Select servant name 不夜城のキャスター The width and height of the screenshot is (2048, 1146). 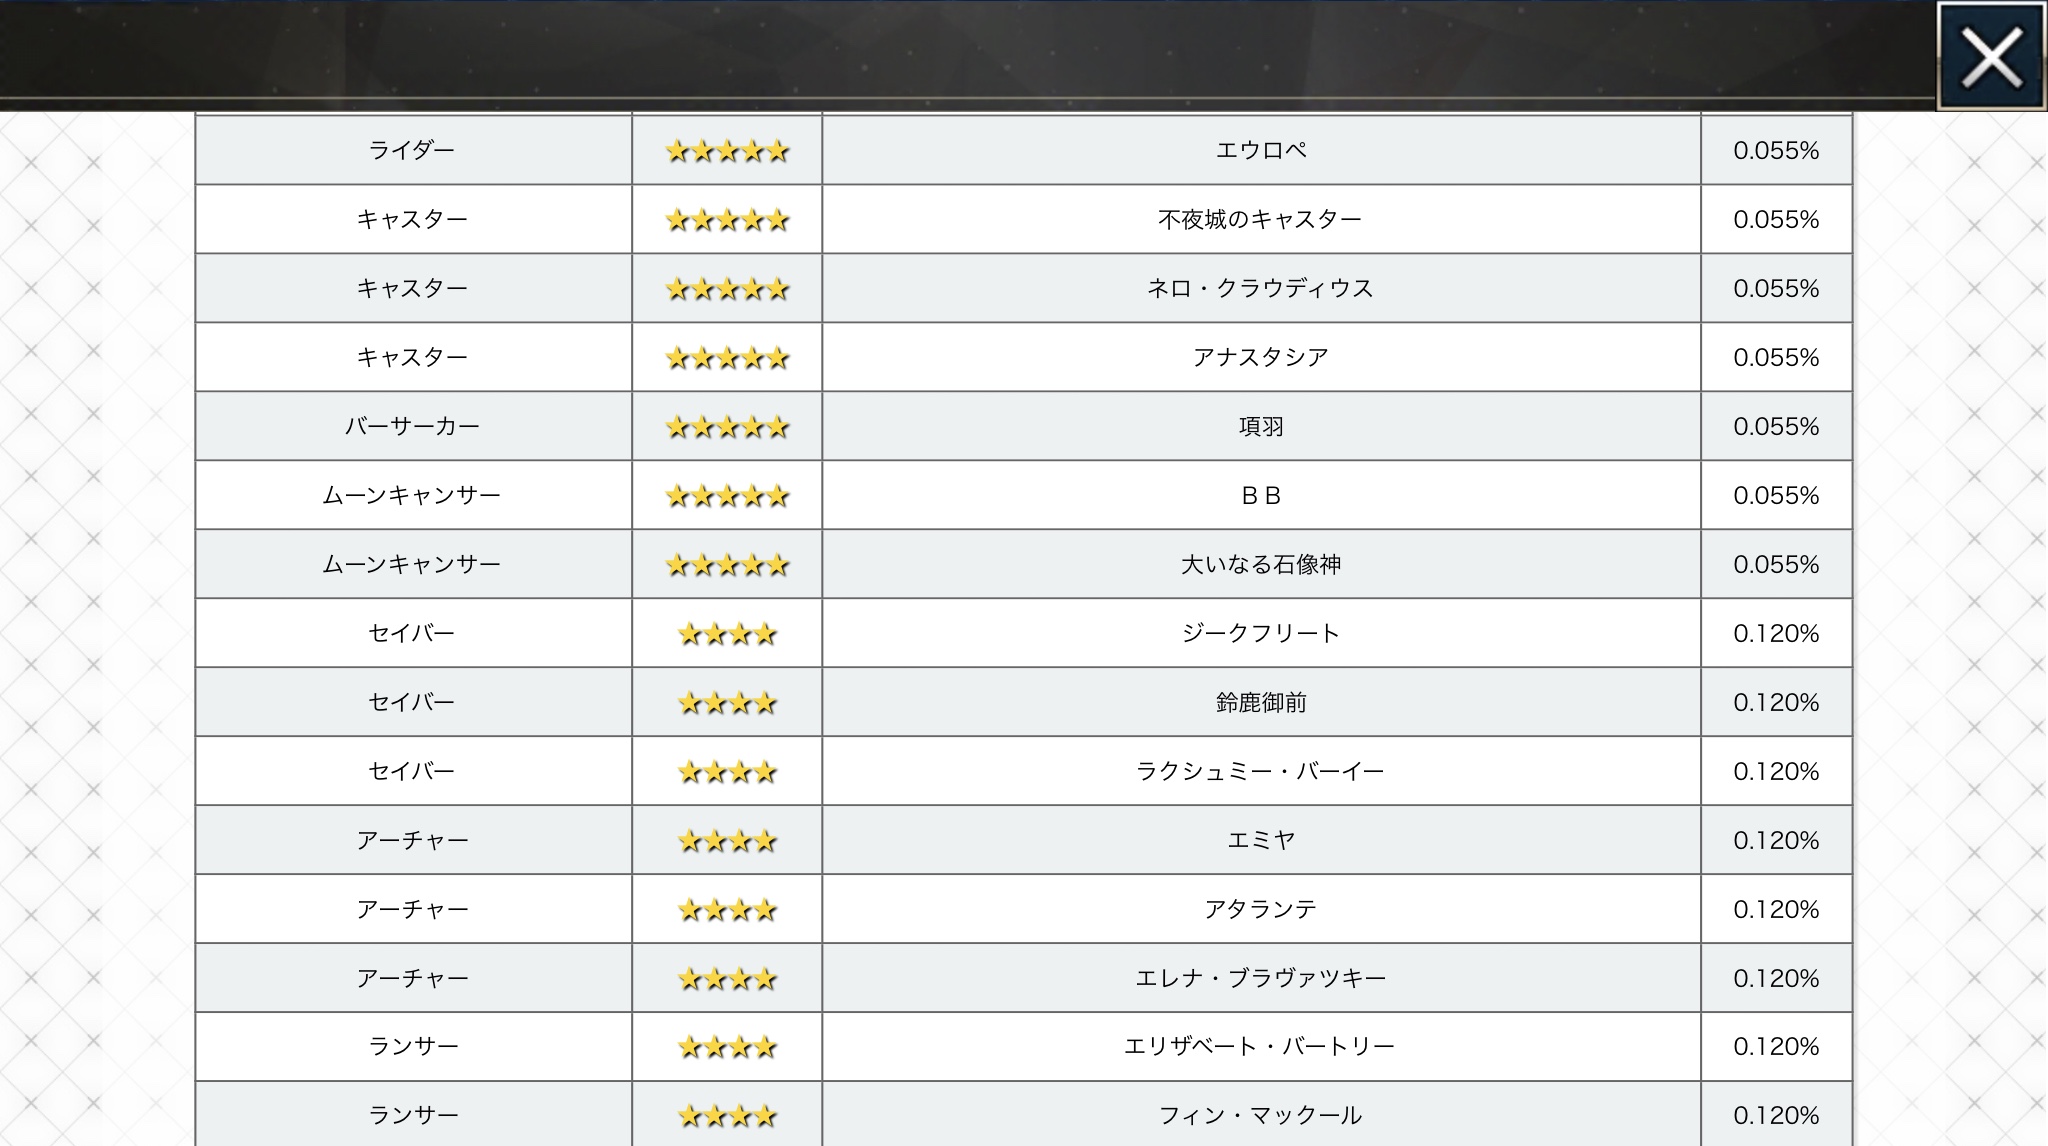(x=1260, y=219)
